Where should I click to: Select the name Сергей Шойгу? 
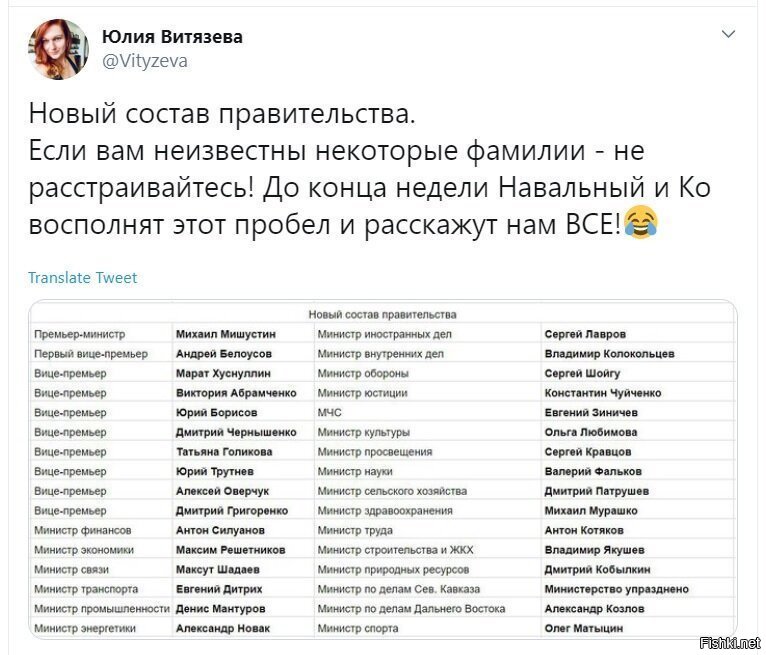[582, 374]
